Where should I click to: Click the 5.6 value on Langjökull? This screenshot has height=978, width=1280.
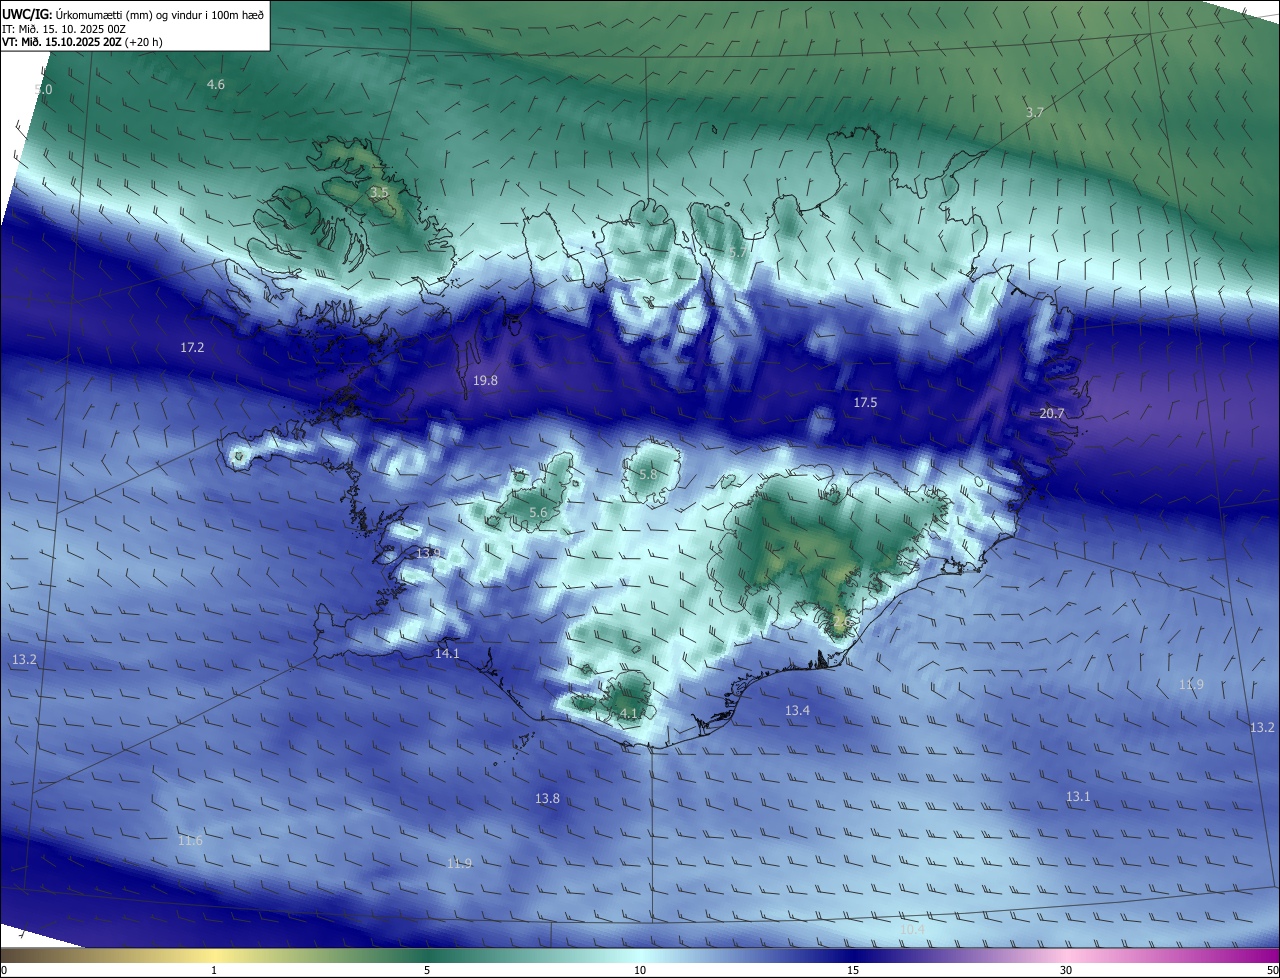[x=538, y=512]
